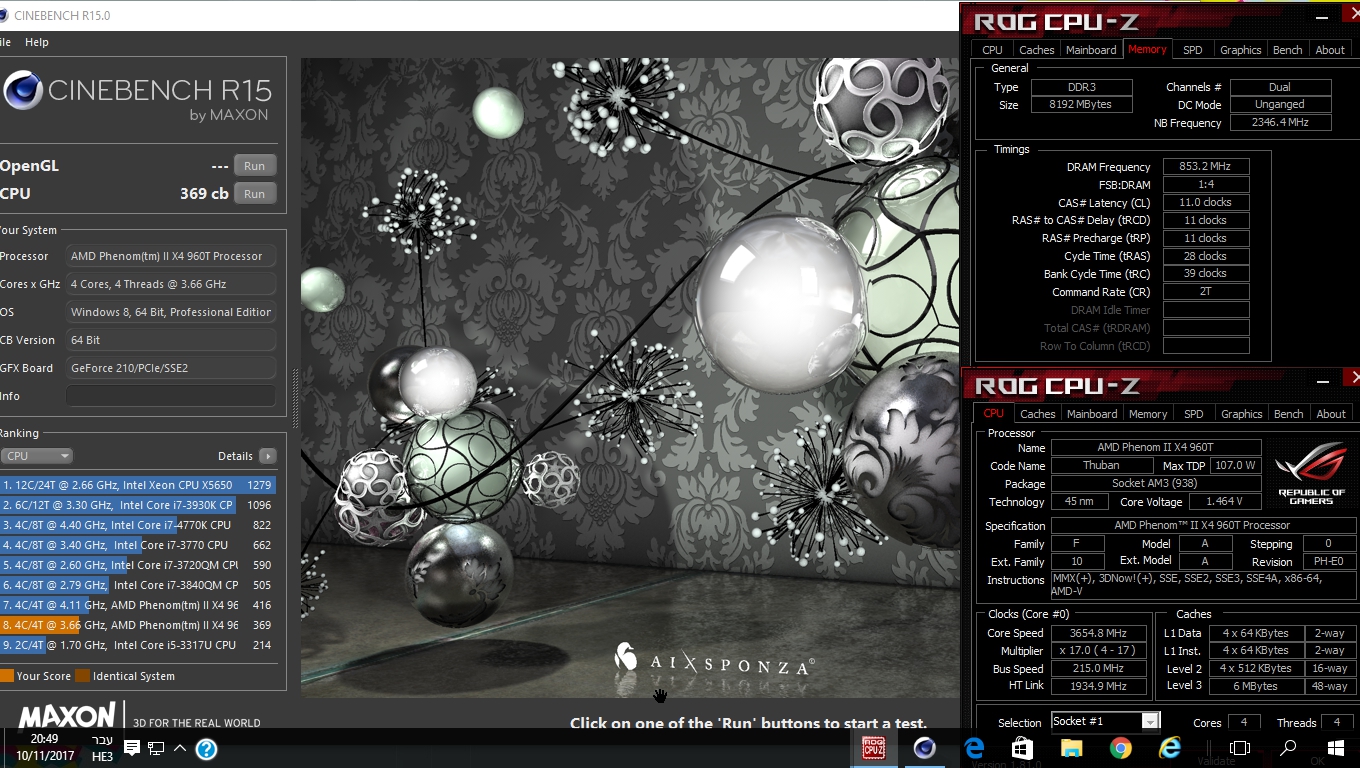Open File Explorer from the taskbar
The width and height of the screenshot is (1360, 768).
tap(1071, 748)
